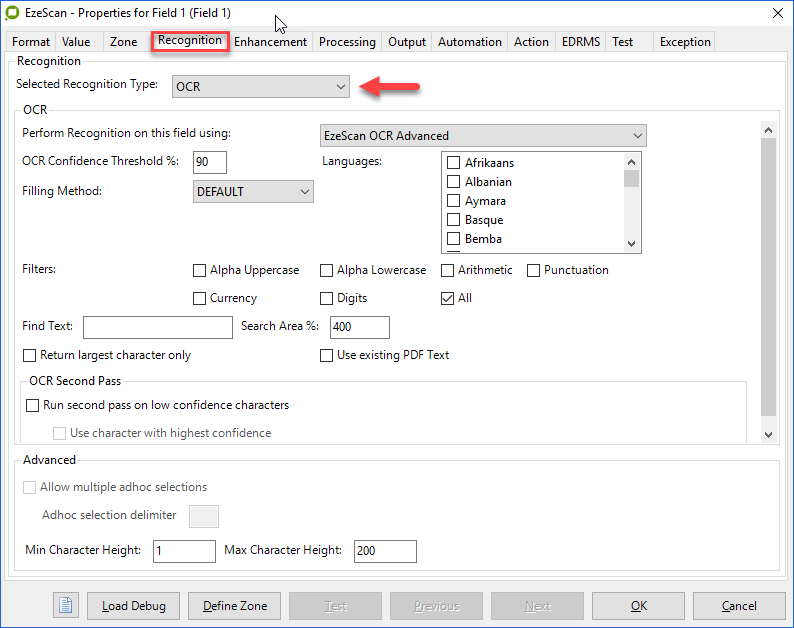Click the document icon button beside Load Debug
This screenshot has height=628, width=794.
(66, 605)
